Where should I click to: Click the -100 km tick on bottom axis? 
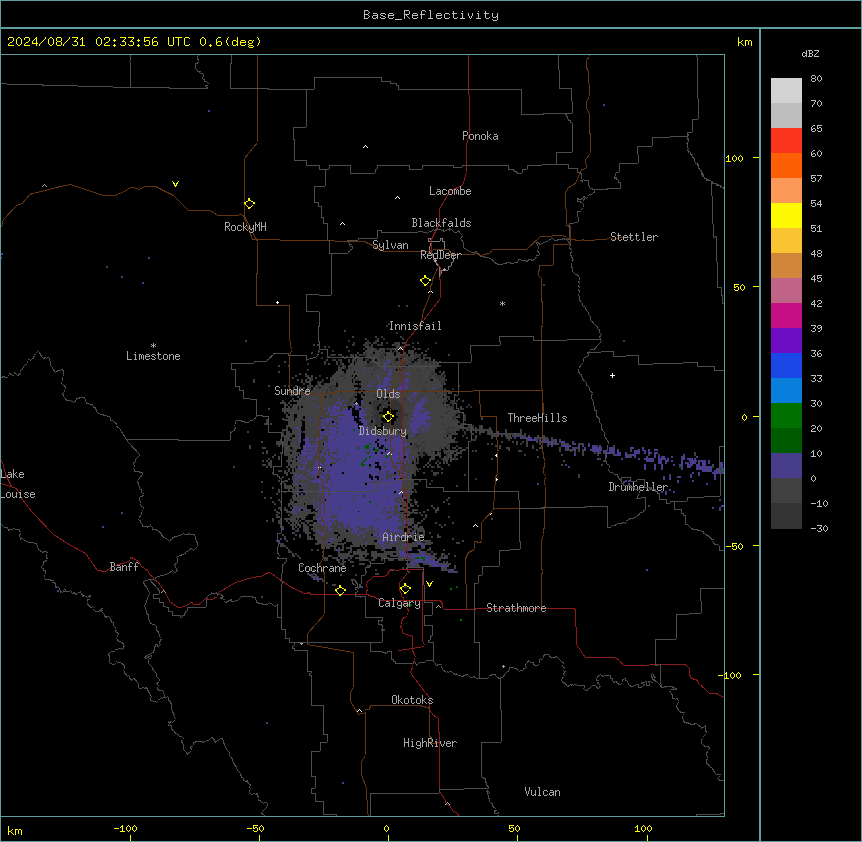125,829
